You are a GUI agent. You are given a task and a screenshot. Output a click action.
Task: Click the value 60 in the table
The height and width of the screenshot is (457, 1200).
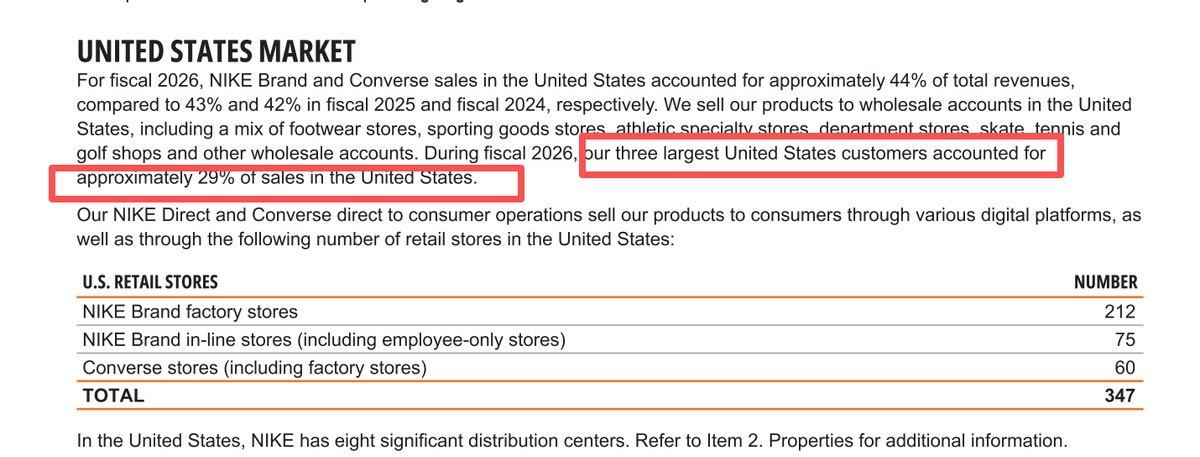pyautogui.click(x=1125, y=368)
